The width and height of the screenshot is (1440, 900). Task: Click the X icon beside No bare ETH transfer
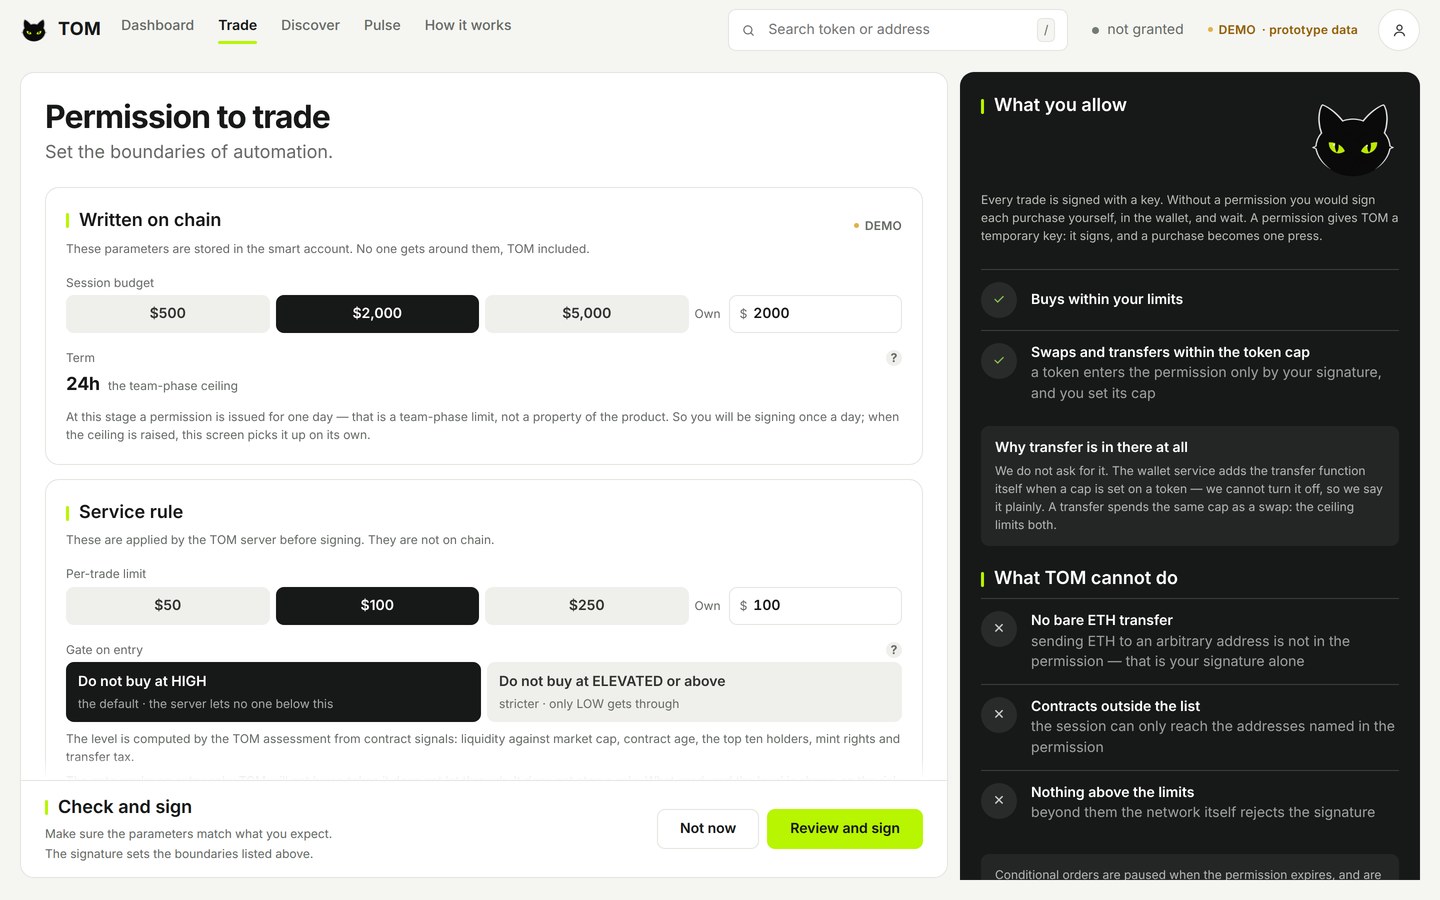pos(999,629)
